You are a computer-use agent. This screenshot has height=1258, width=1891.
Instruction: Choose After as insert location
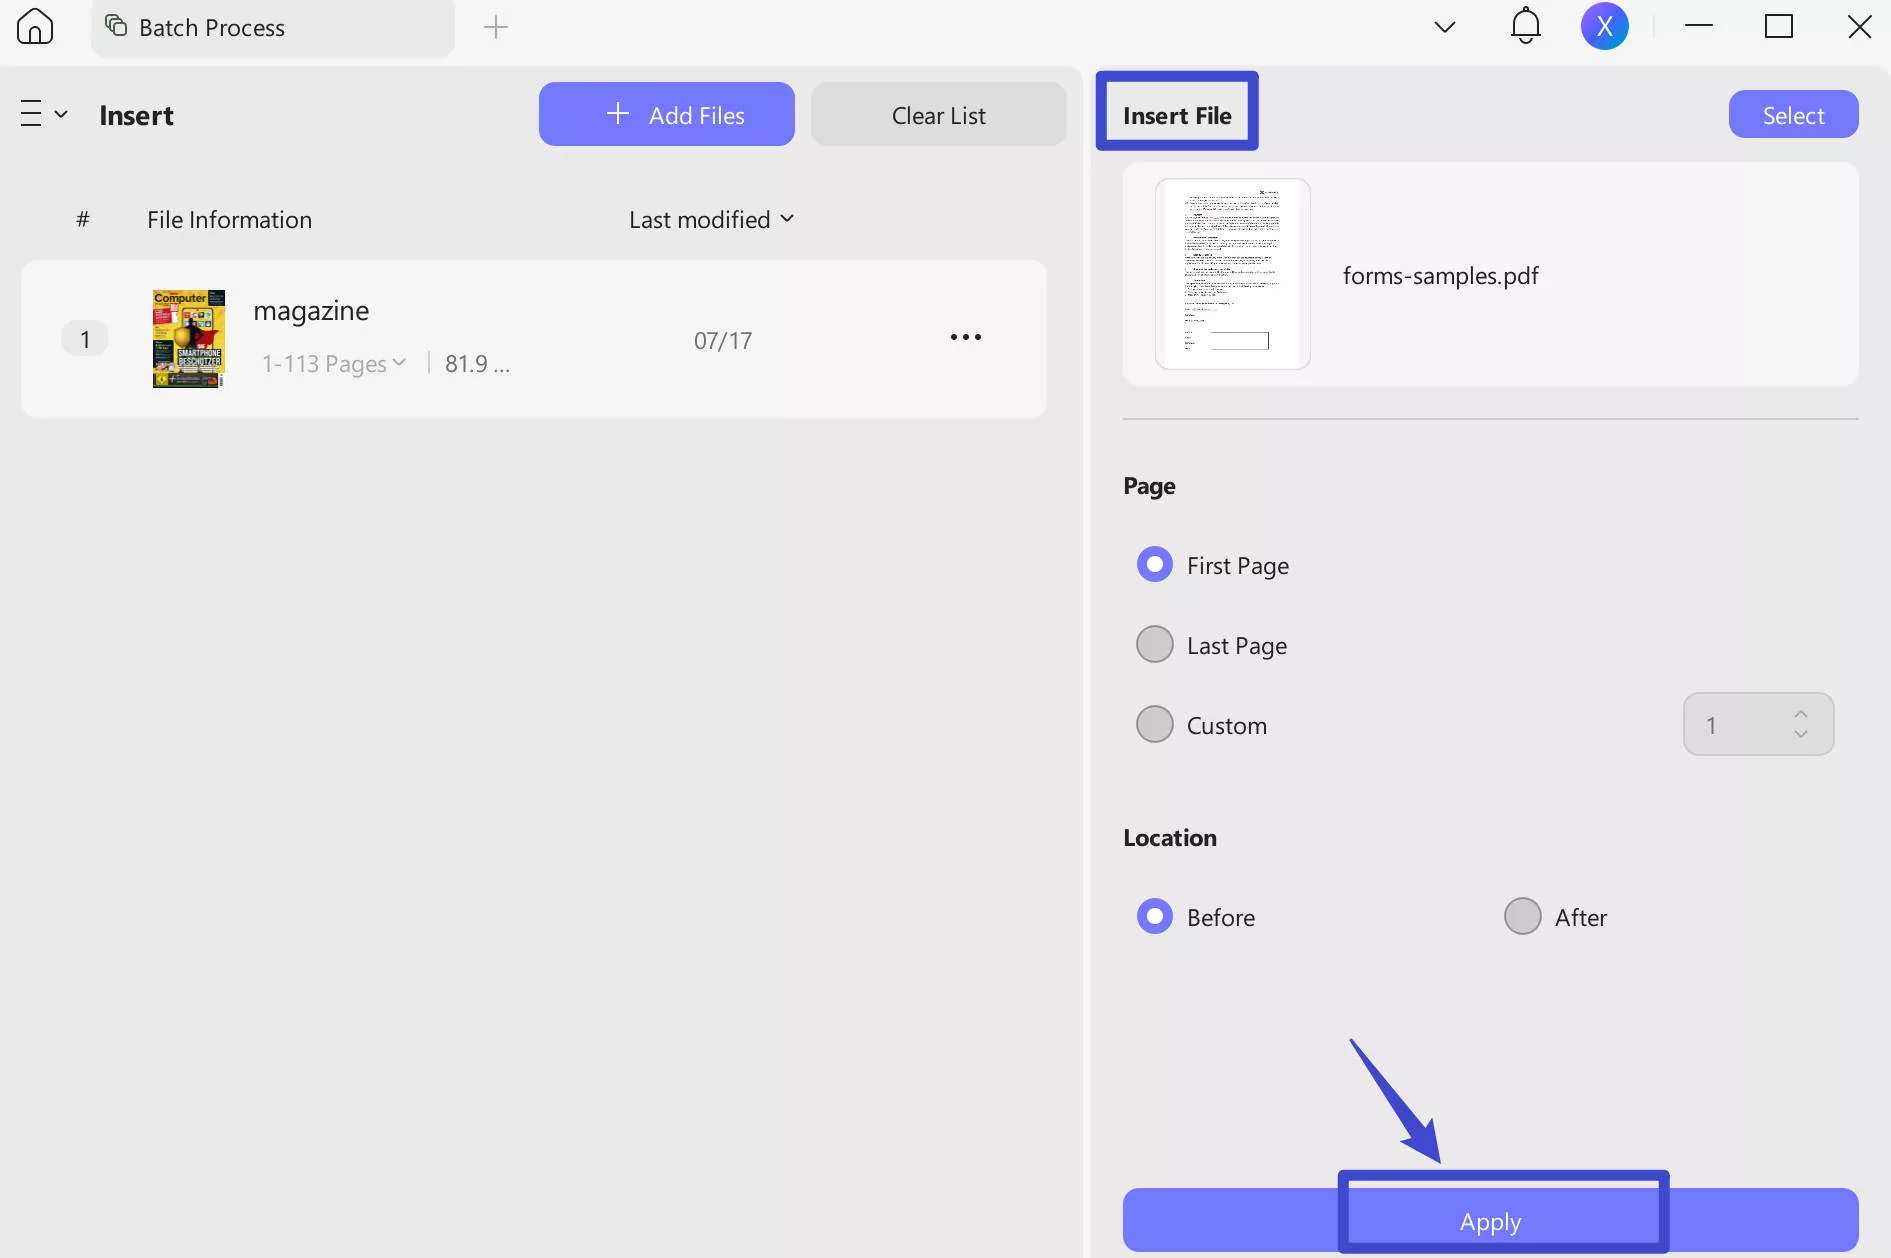[x=1522, y=915]
